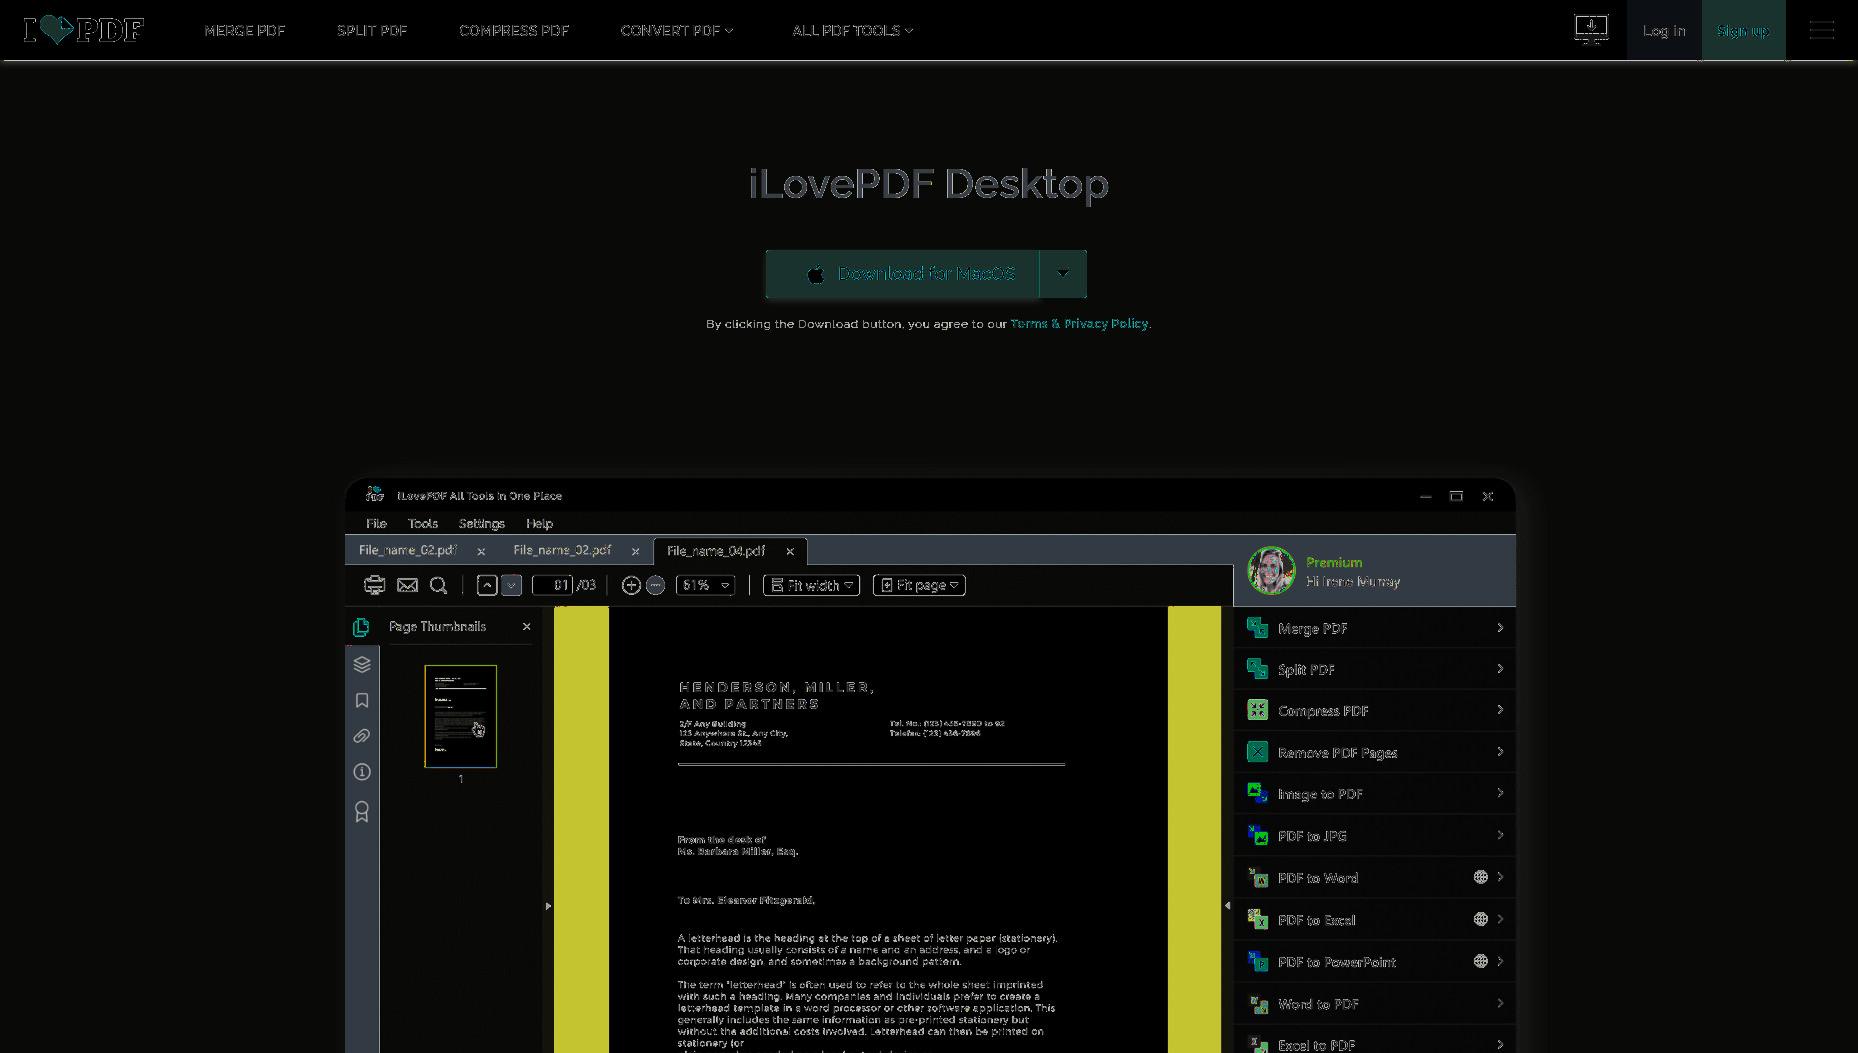The width and height of the screenshot is (1858, 1053).
Task: Click the Compress PDF tool icon
Action: point(1257,710)
